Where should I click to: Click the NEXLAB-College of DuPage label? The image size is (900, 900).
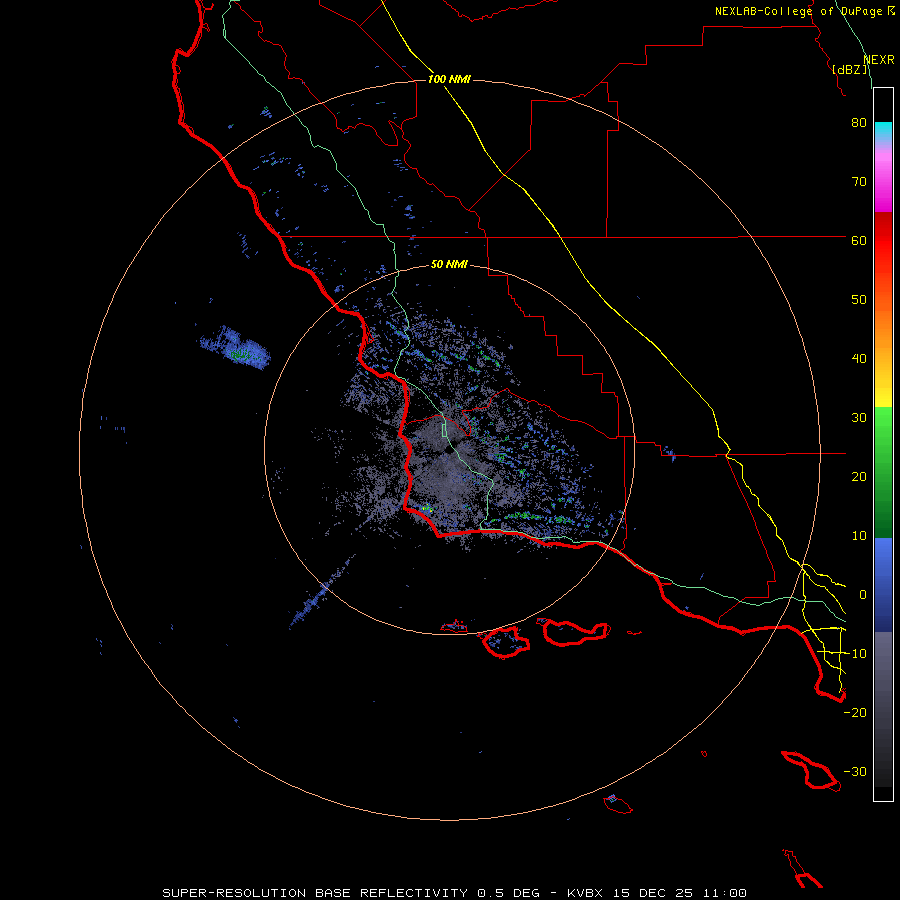(x=799, y=11)
